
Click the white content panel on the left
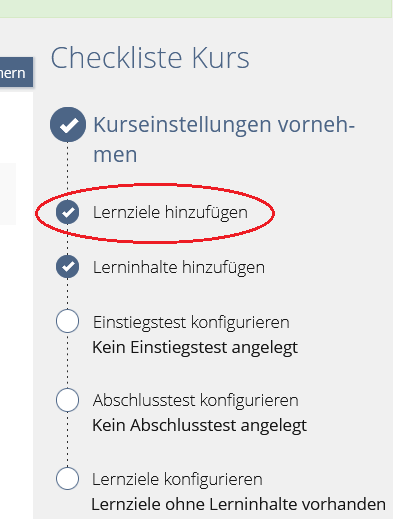click(x=16, y=305)
